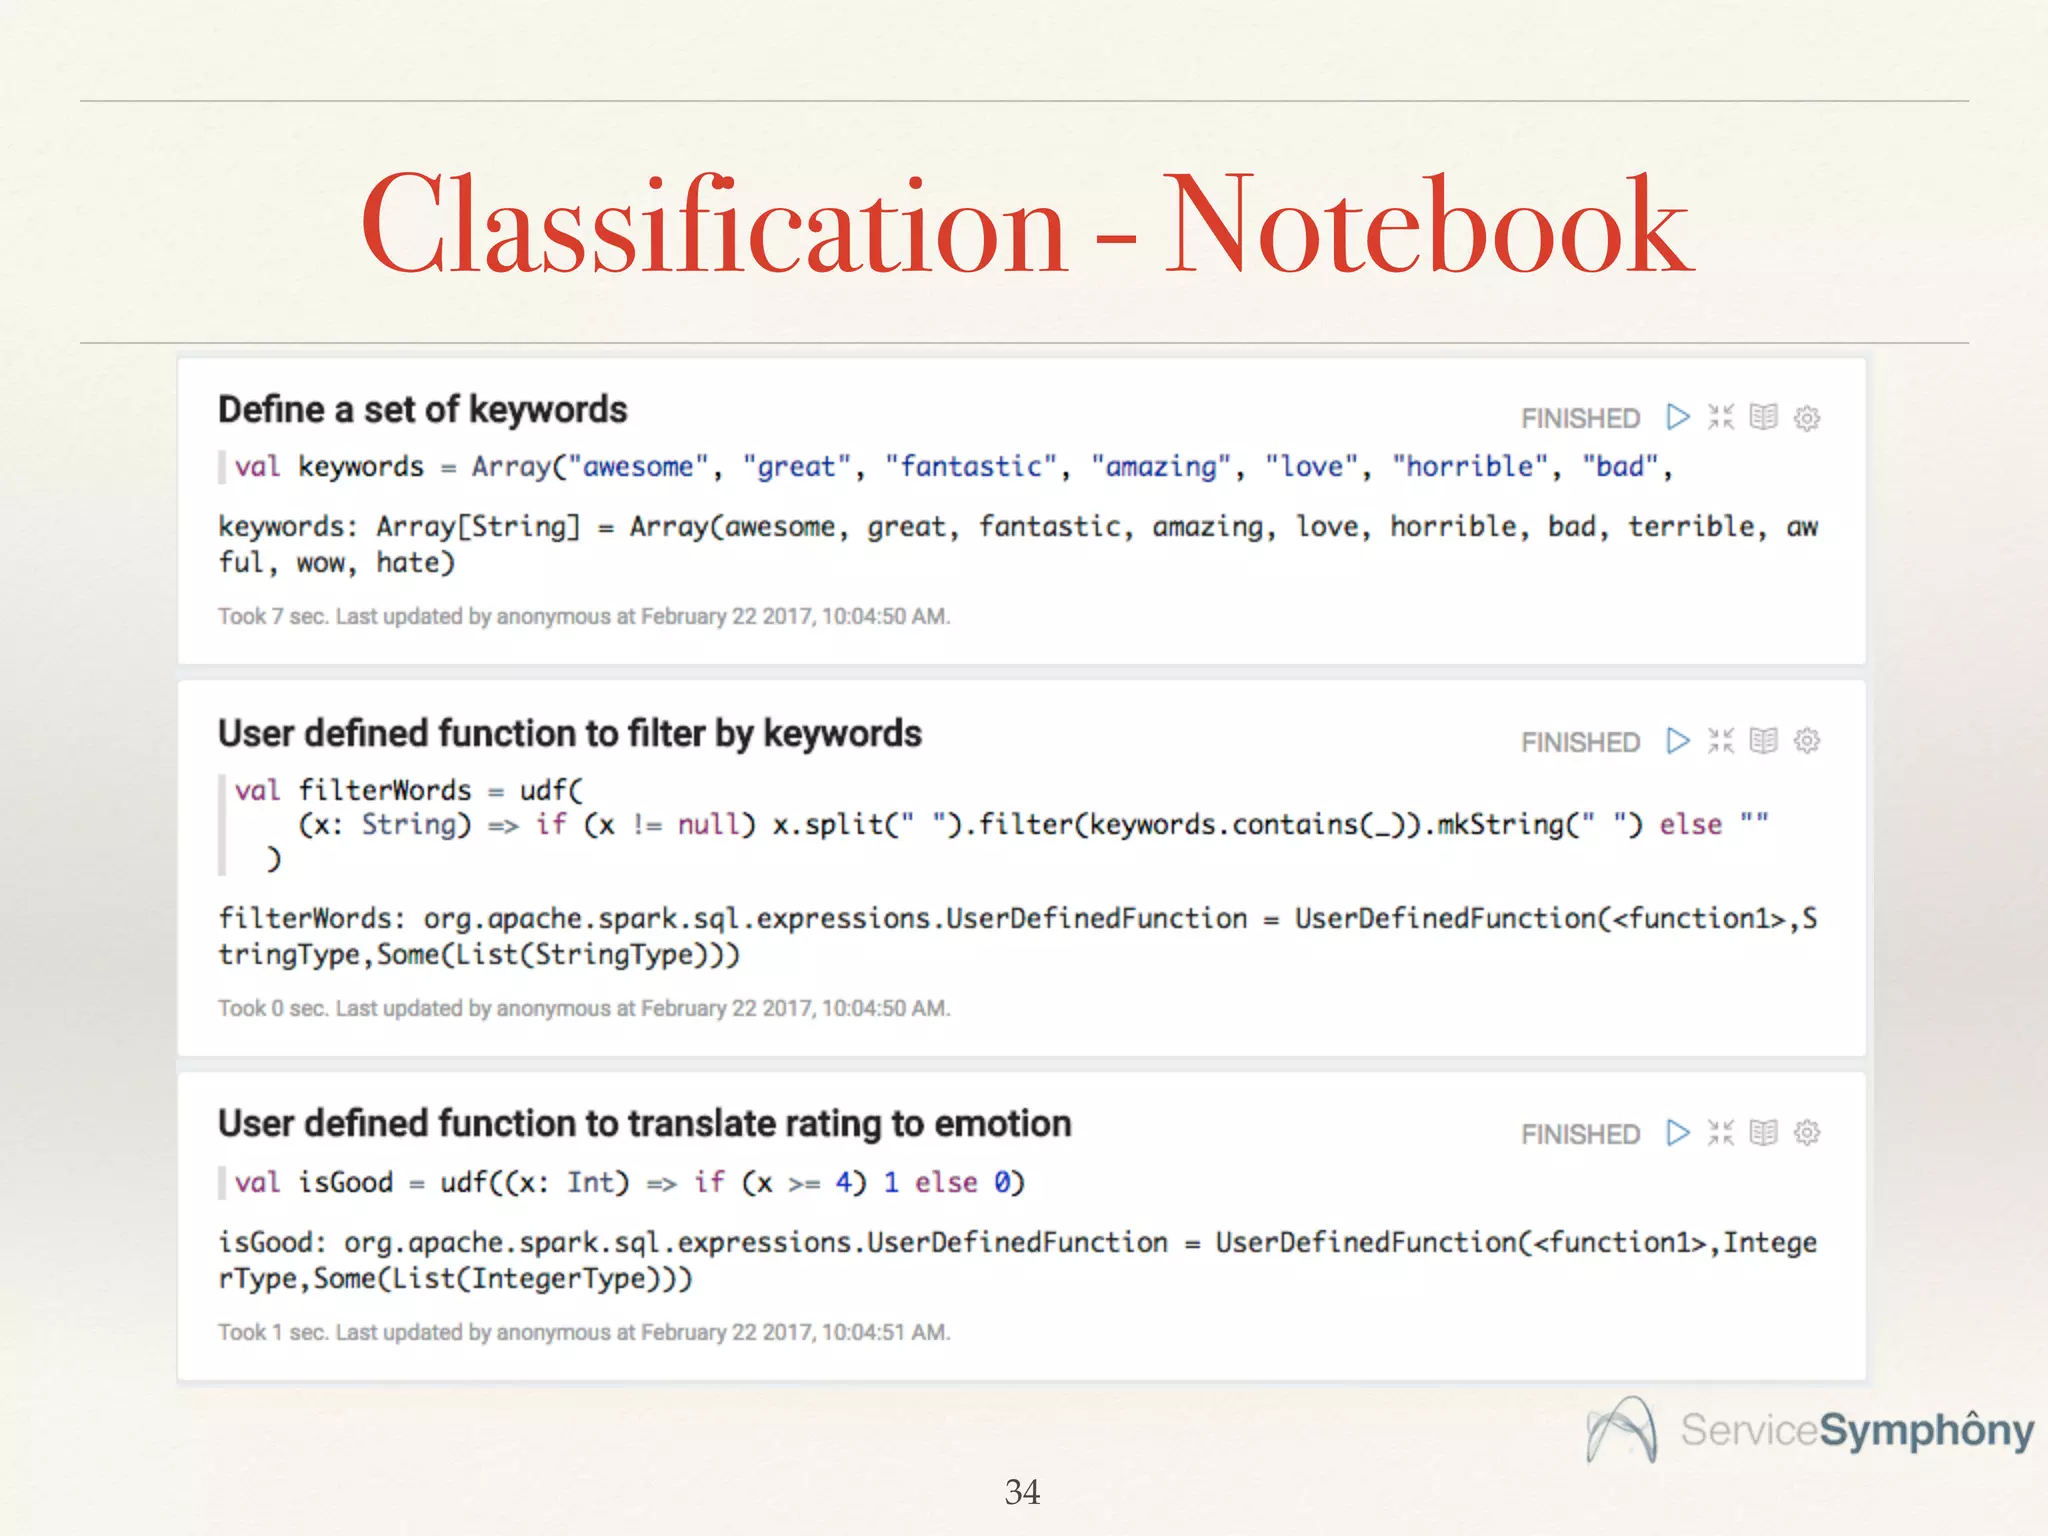Click into the filterWords udf code editor
The width and height of the screenshot is (2048, 1536).
1000,825
